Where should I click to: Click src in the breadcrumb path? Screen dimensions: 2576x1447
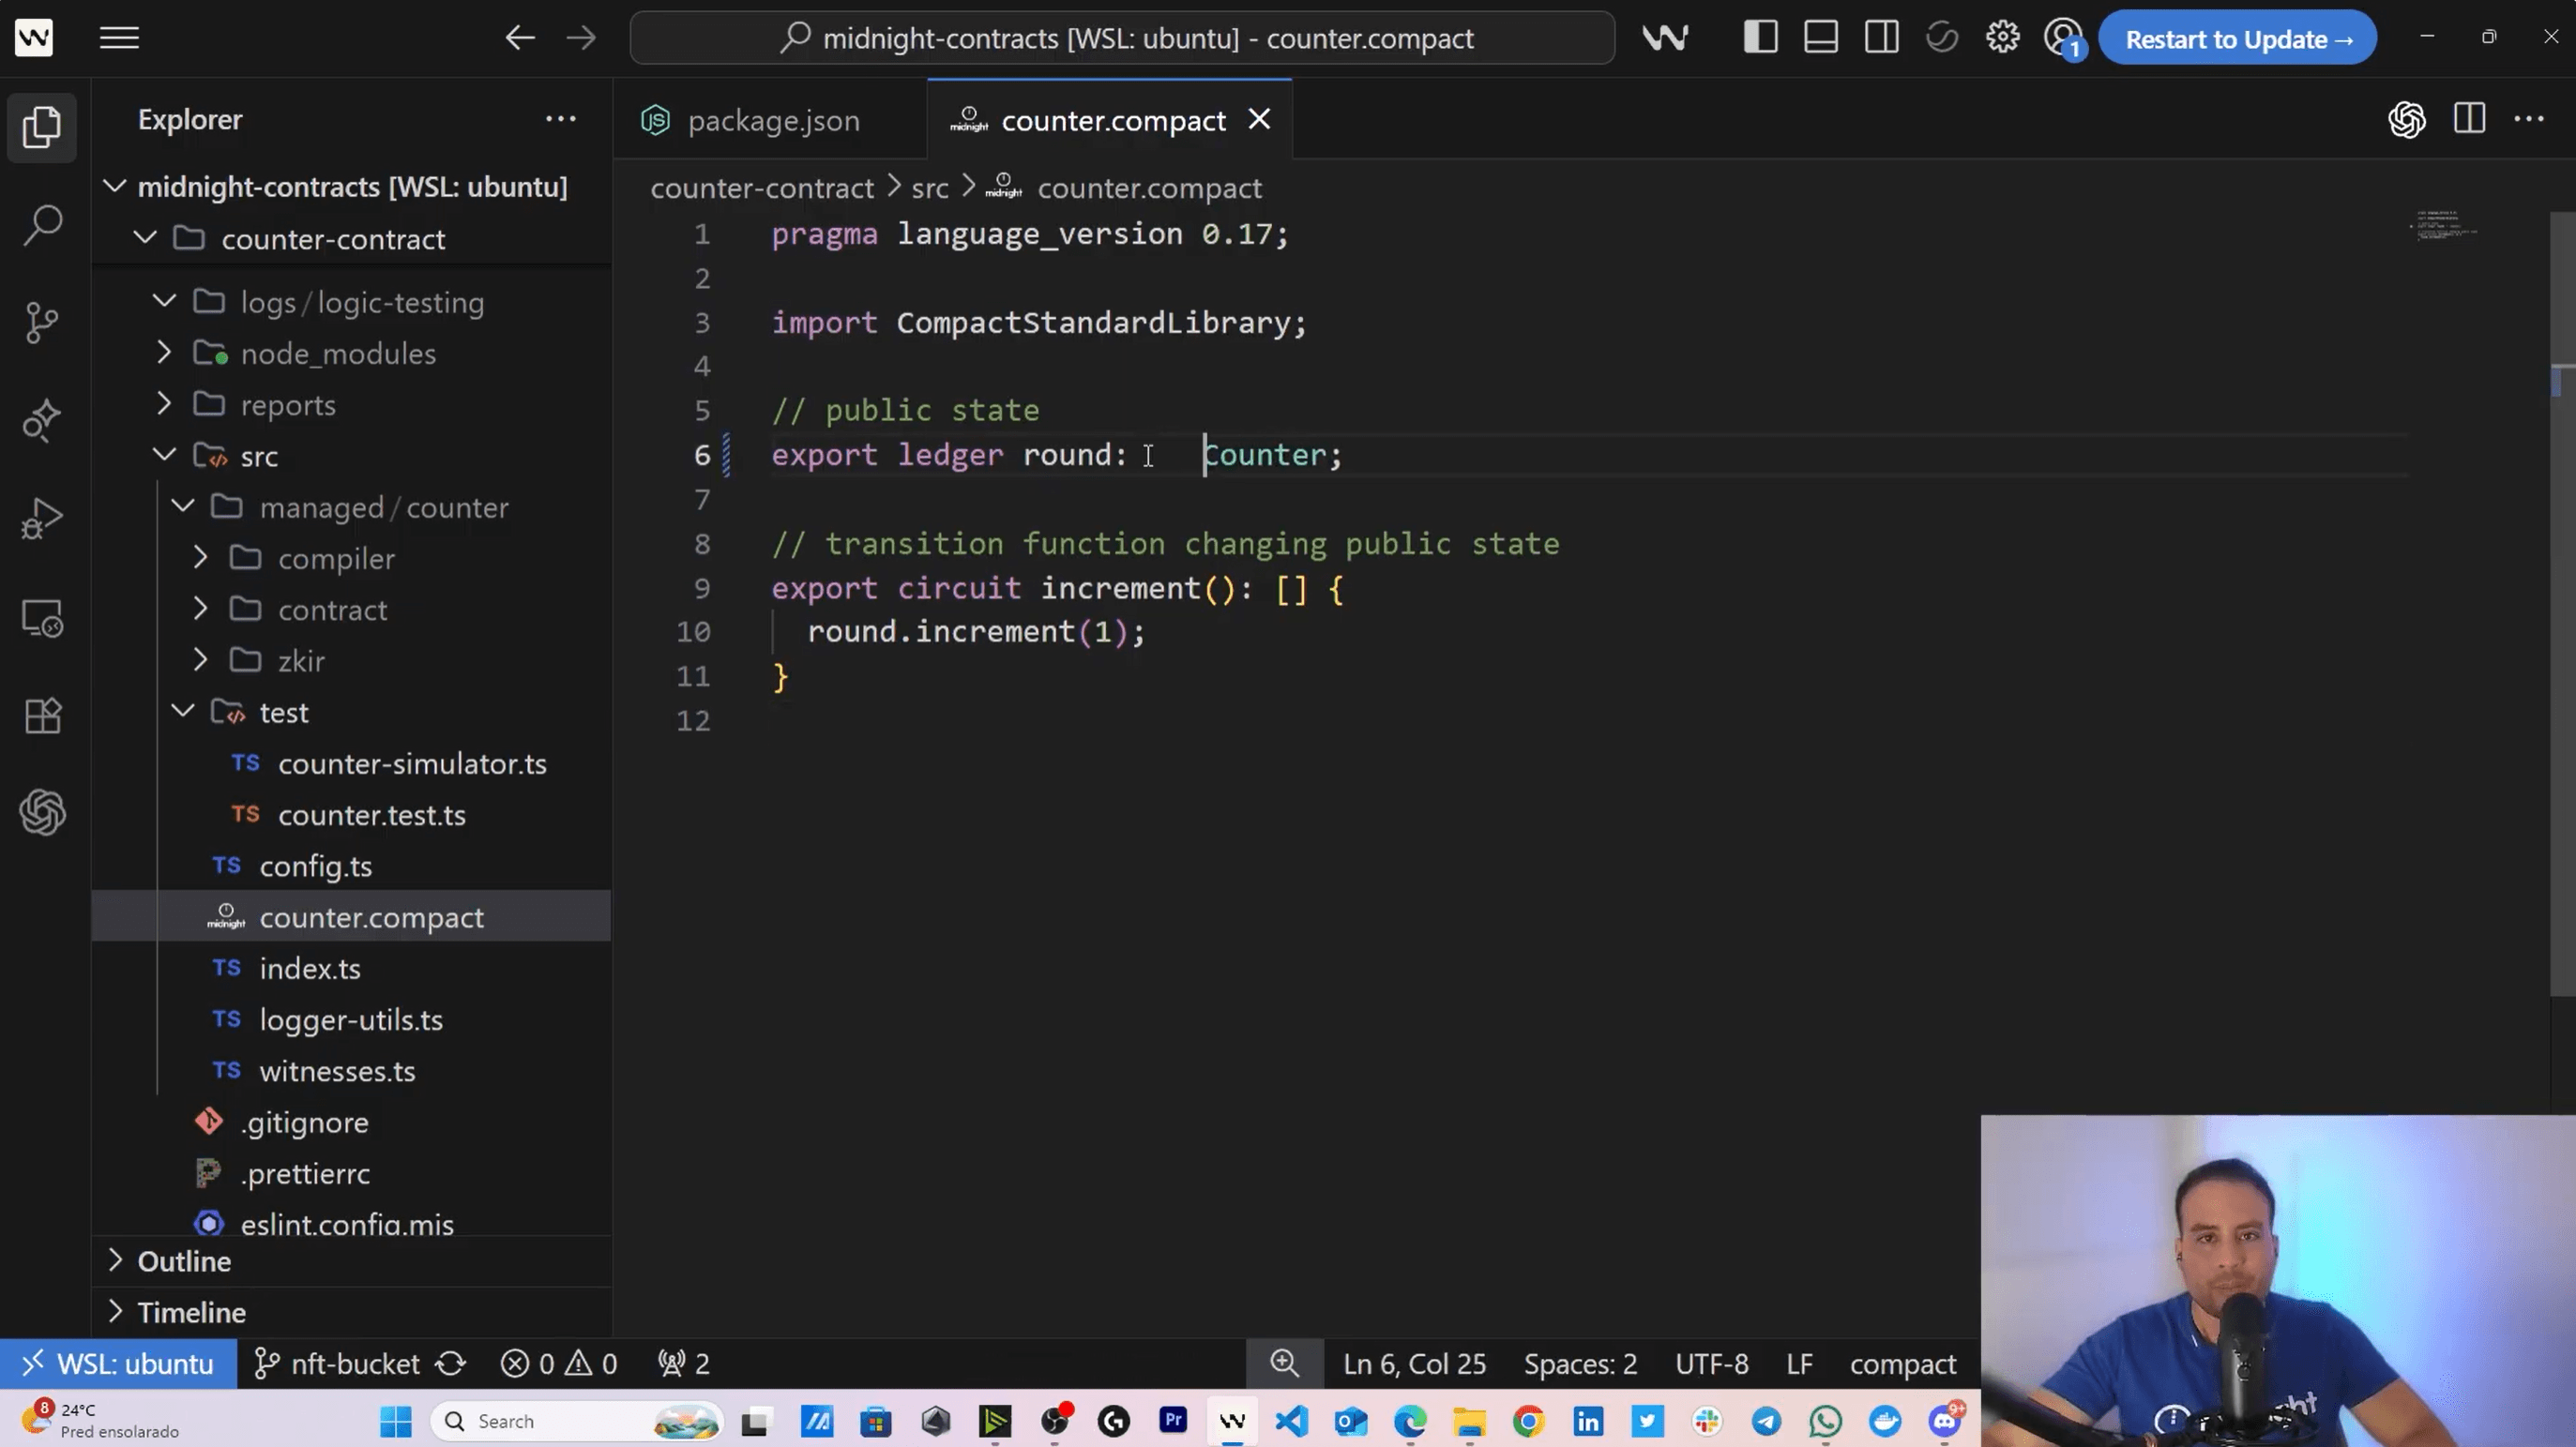pos(929,188)
